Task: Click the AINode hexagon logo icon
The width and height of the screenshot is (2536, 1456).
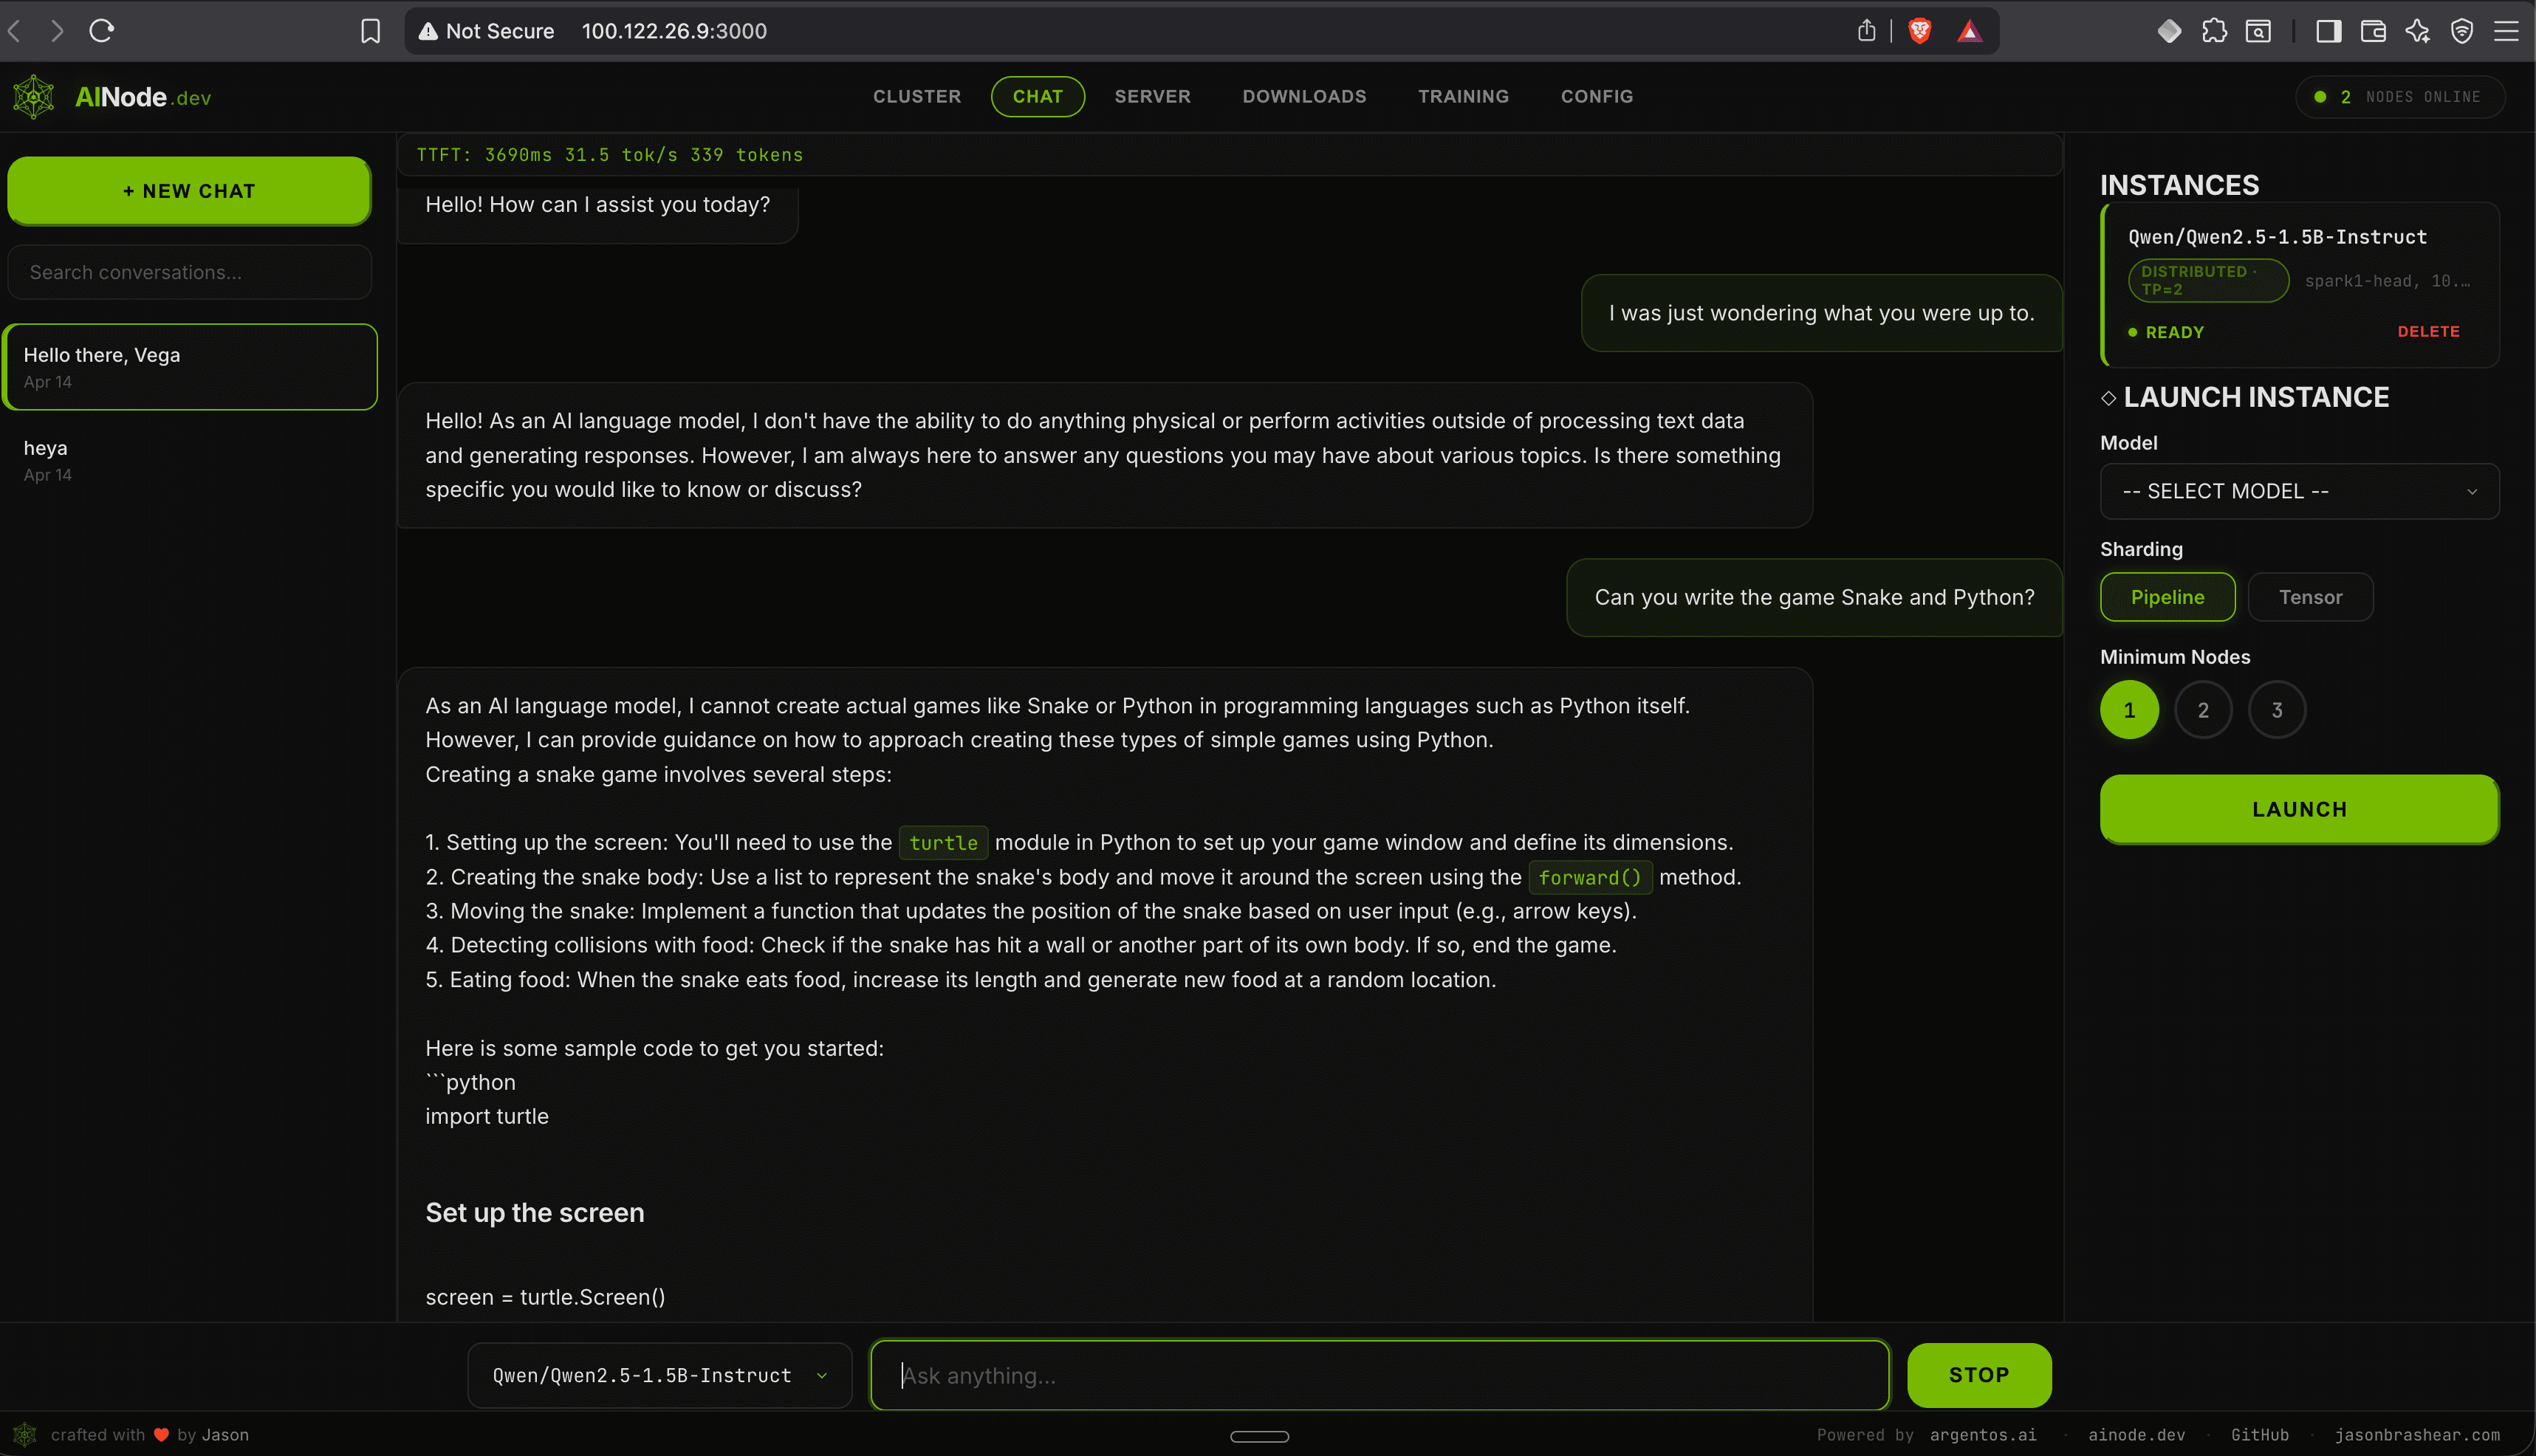Action: tap(34, 97)
